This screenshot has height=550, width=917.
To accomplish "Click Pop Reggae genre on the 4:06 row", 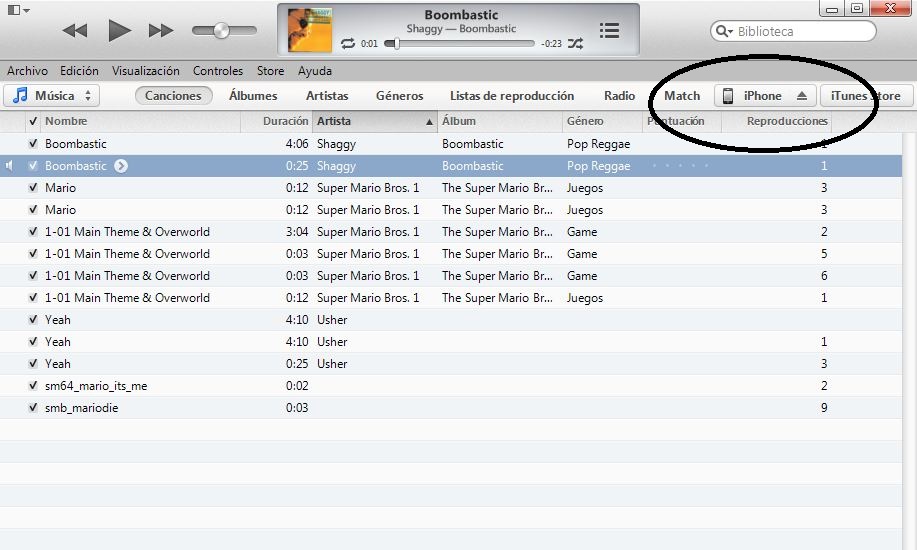I will pyautogui.click(x=598, y=144).
